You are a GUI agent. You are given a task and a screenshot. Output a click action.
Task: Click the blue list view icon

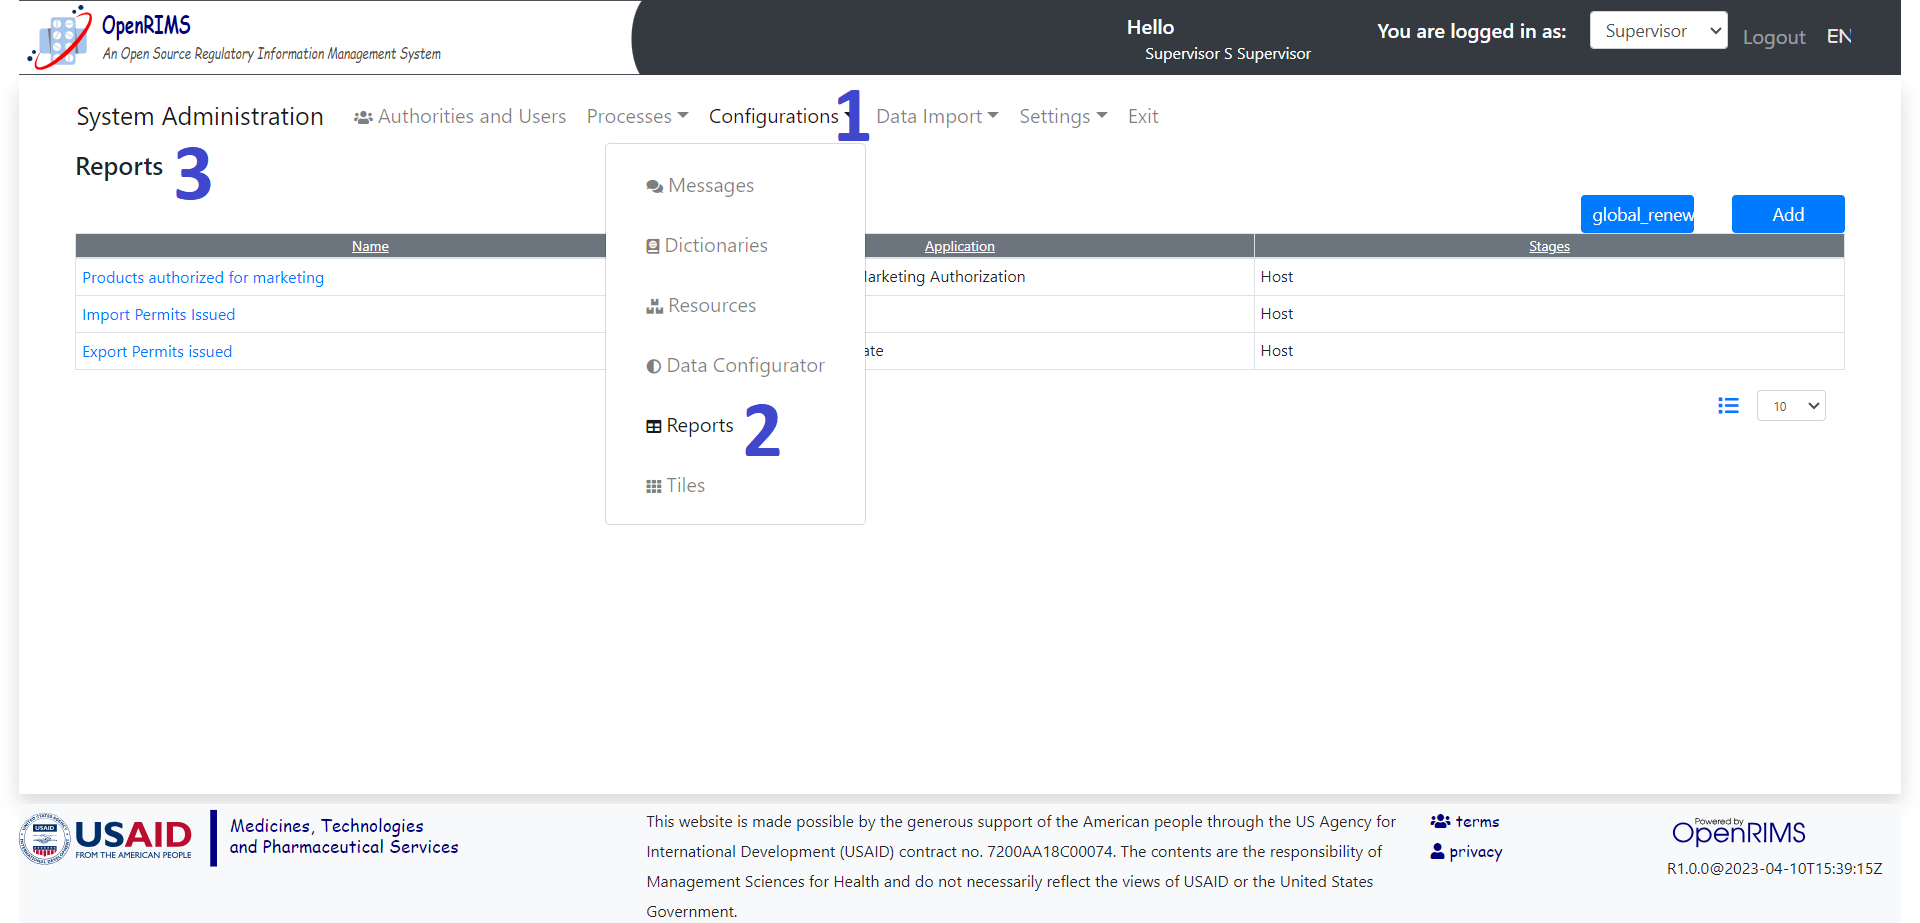pos(1728,406)
